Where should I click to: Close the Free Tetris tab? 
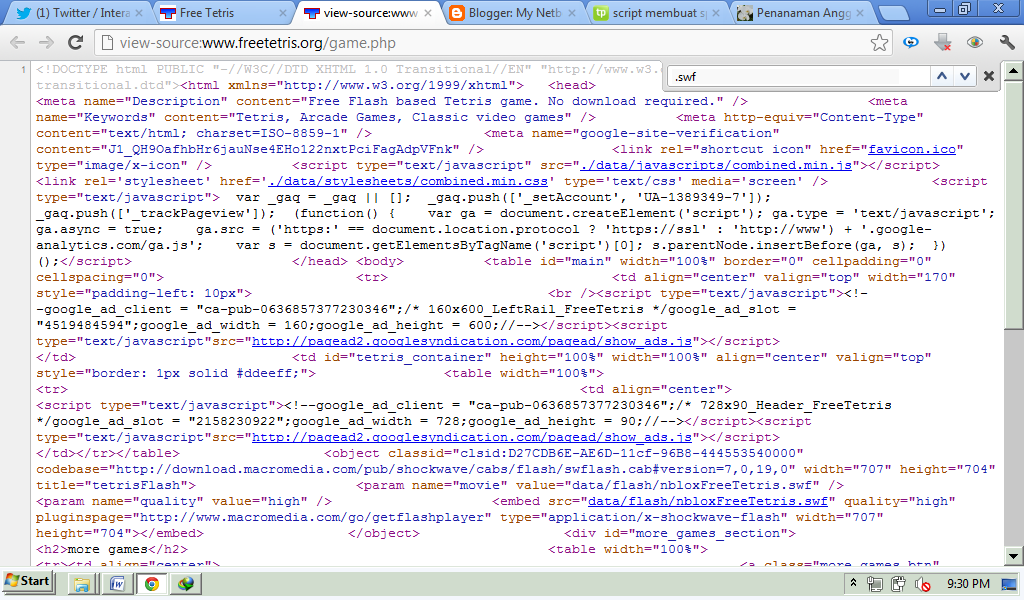tap(283, 13)
